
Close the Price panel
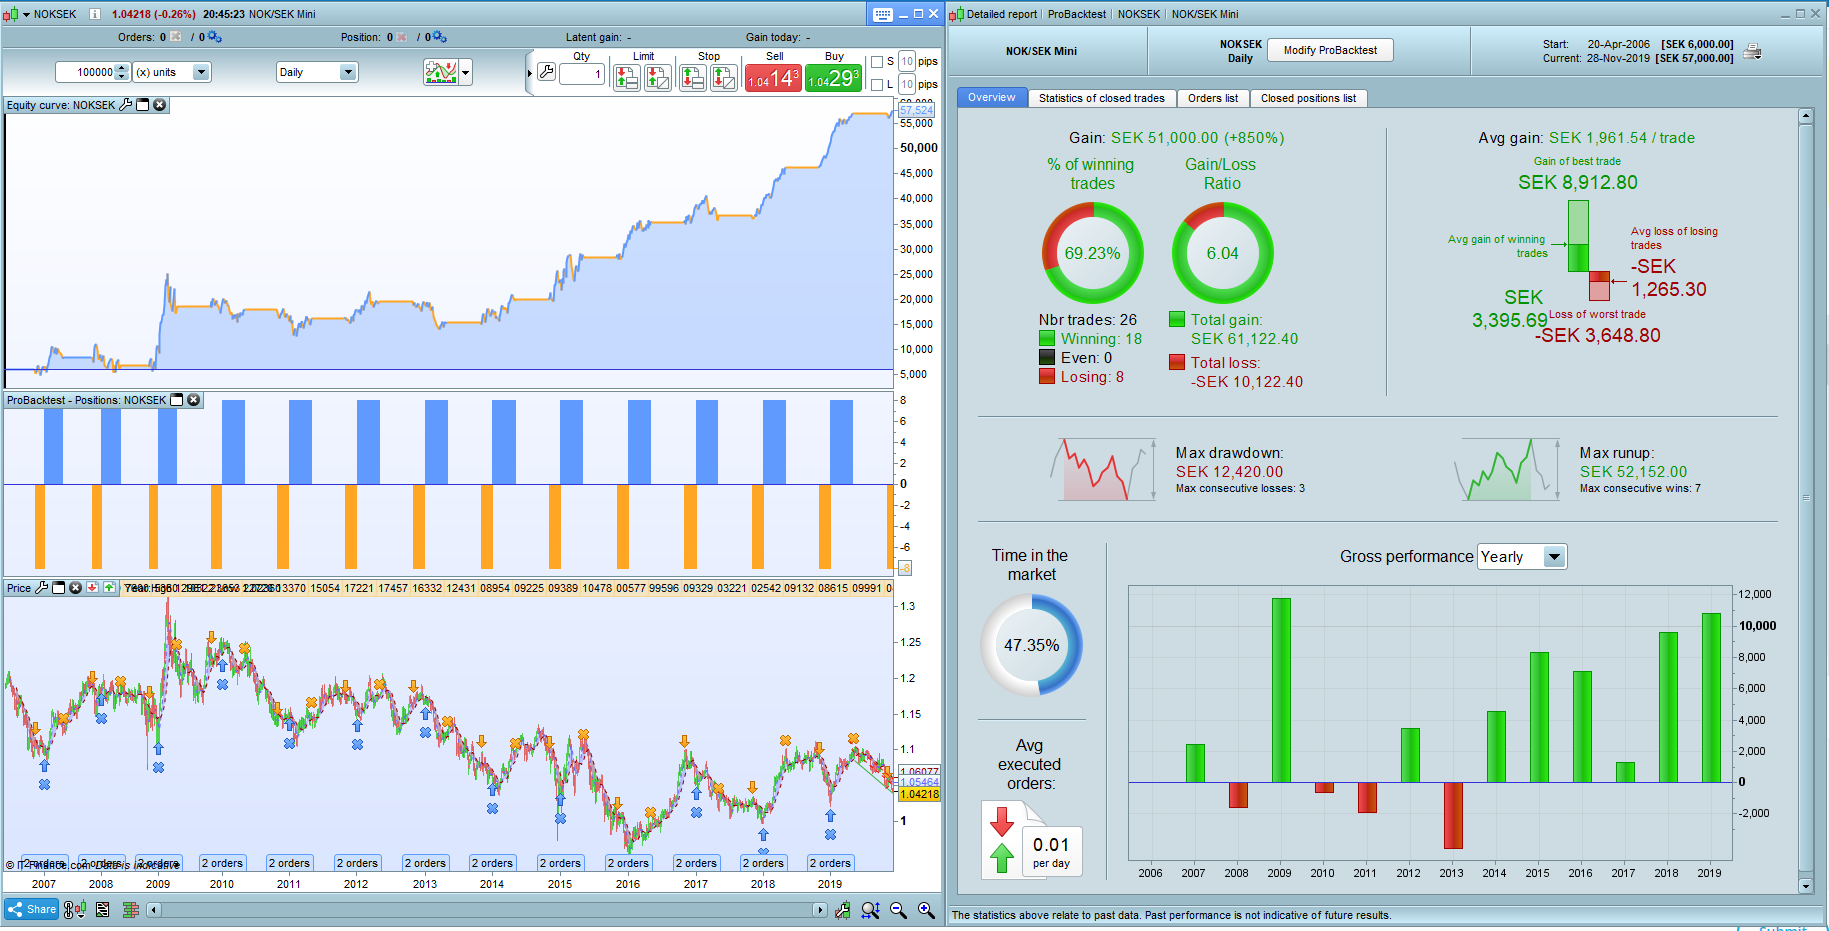(x=76, y=588)
